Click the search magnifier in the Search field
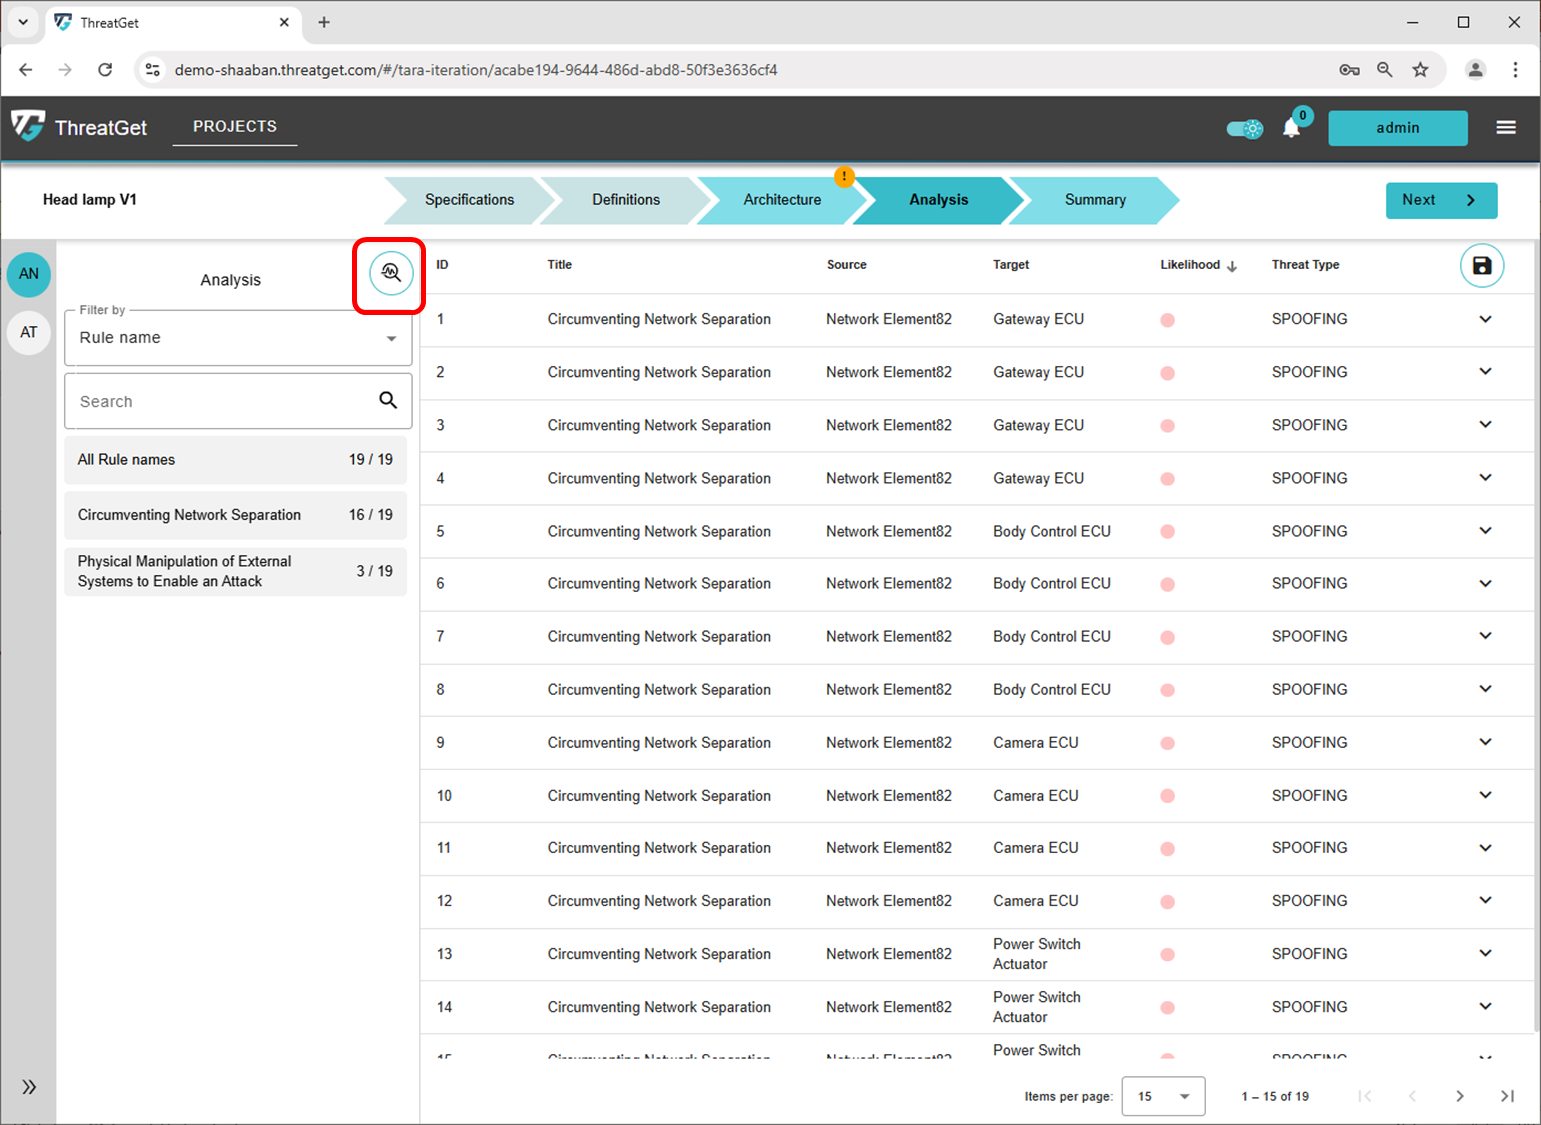 point(388,401)
